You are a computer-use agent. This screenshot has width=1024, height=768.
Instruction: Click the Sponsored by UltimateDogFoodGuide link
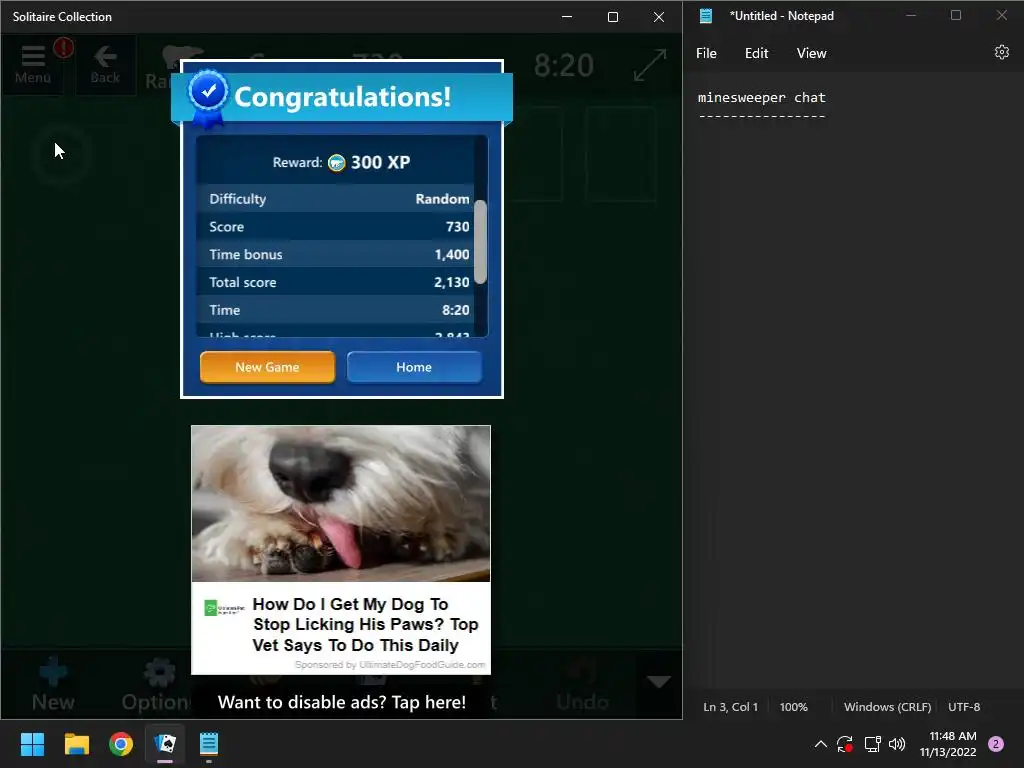pos(390,665)
